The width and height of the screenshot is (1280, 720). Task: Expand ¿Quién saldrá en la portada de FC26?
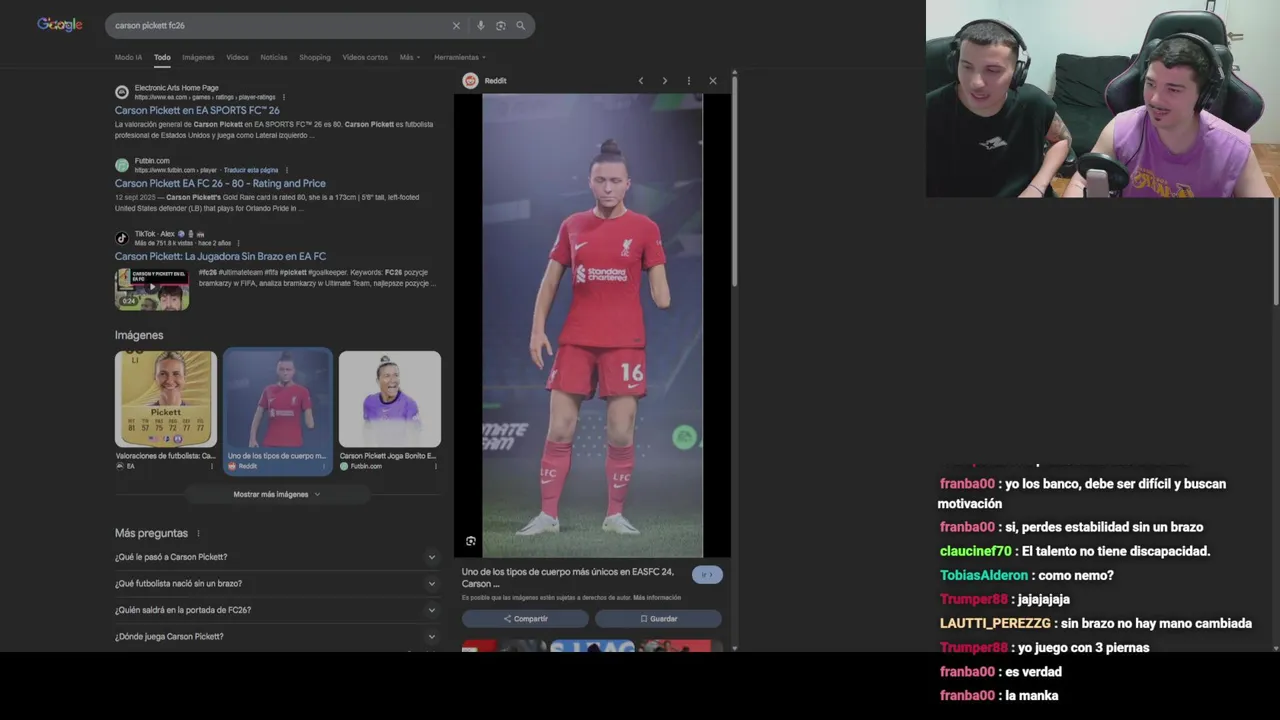pos(277,610)
